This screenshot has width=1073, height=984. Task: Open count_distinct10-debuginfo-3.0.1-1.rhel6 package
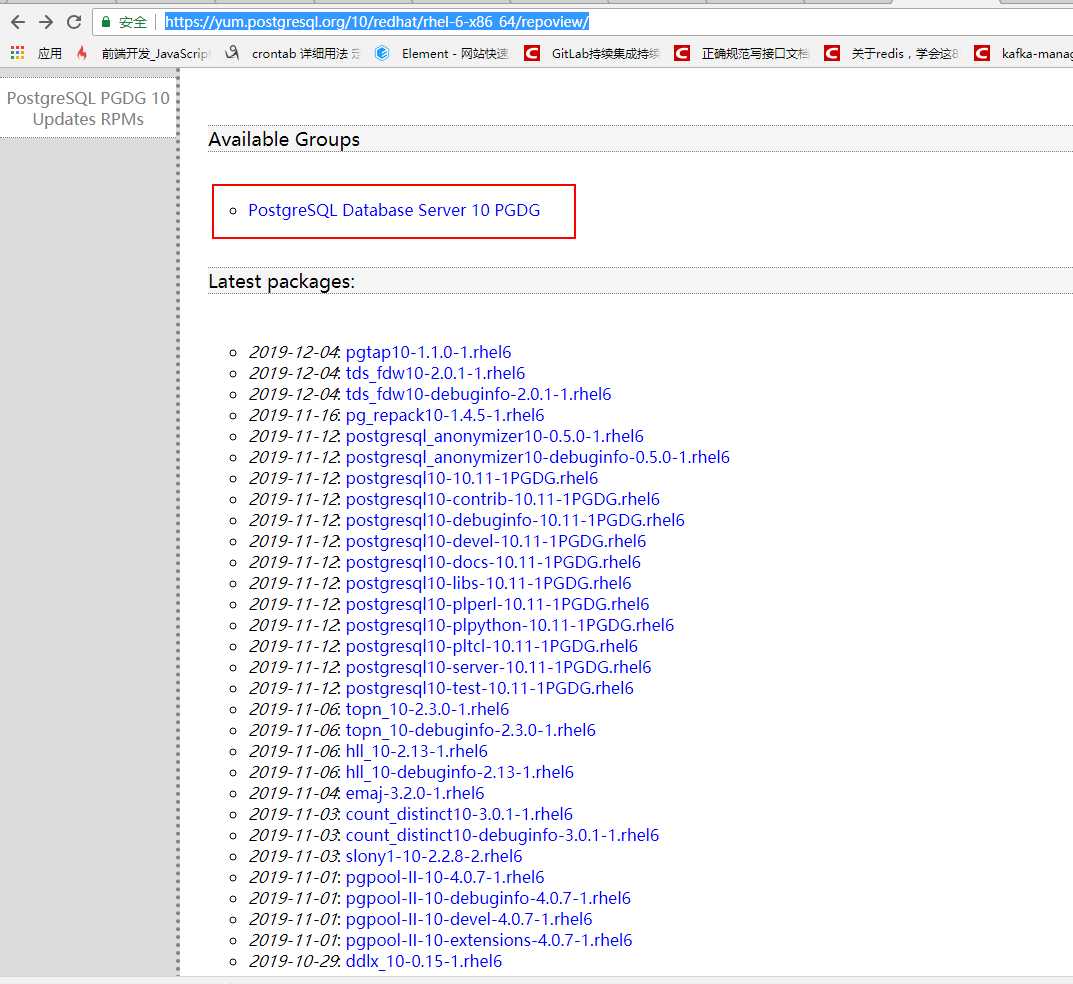pyautogui.click(x=502, y=836)
